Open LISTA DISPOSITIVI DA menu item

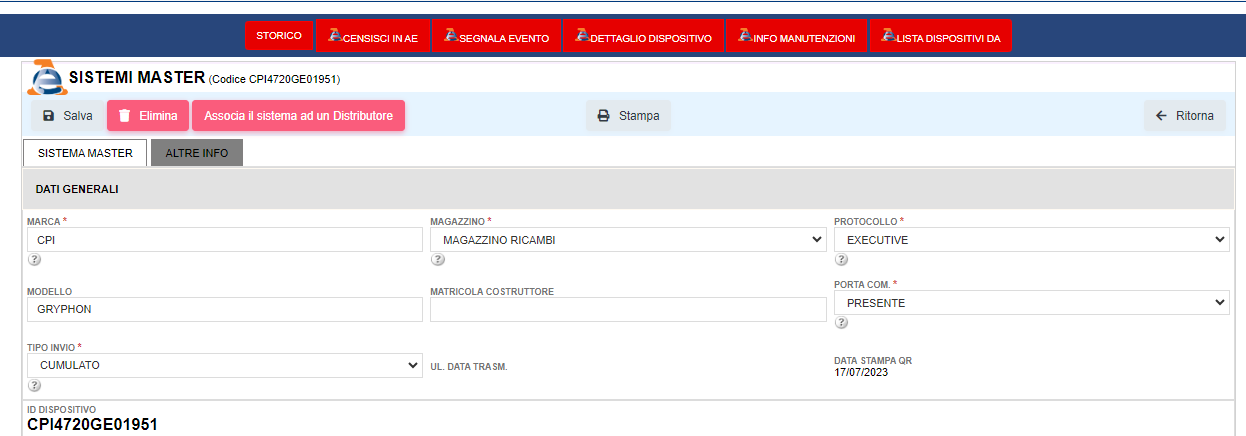tap(940, 36)
